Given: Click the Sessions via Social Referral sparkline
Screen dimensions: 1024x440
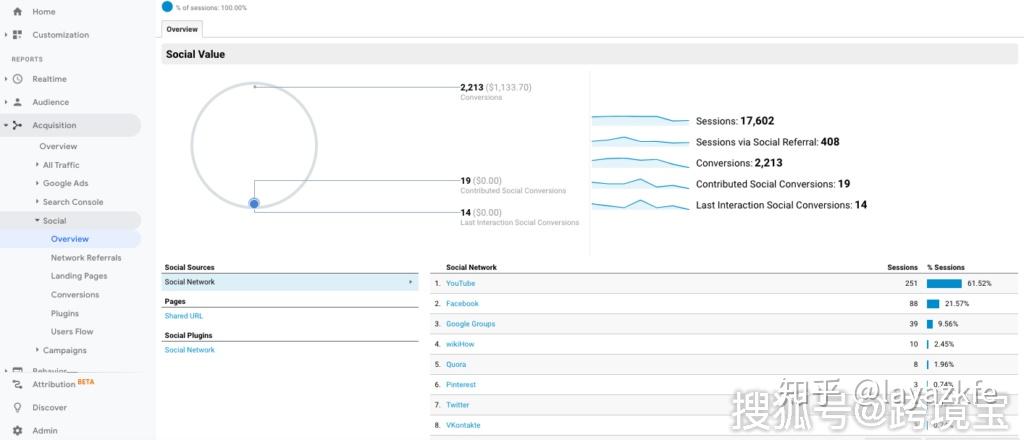Looking at the screenshot, I should pos(640,141).
